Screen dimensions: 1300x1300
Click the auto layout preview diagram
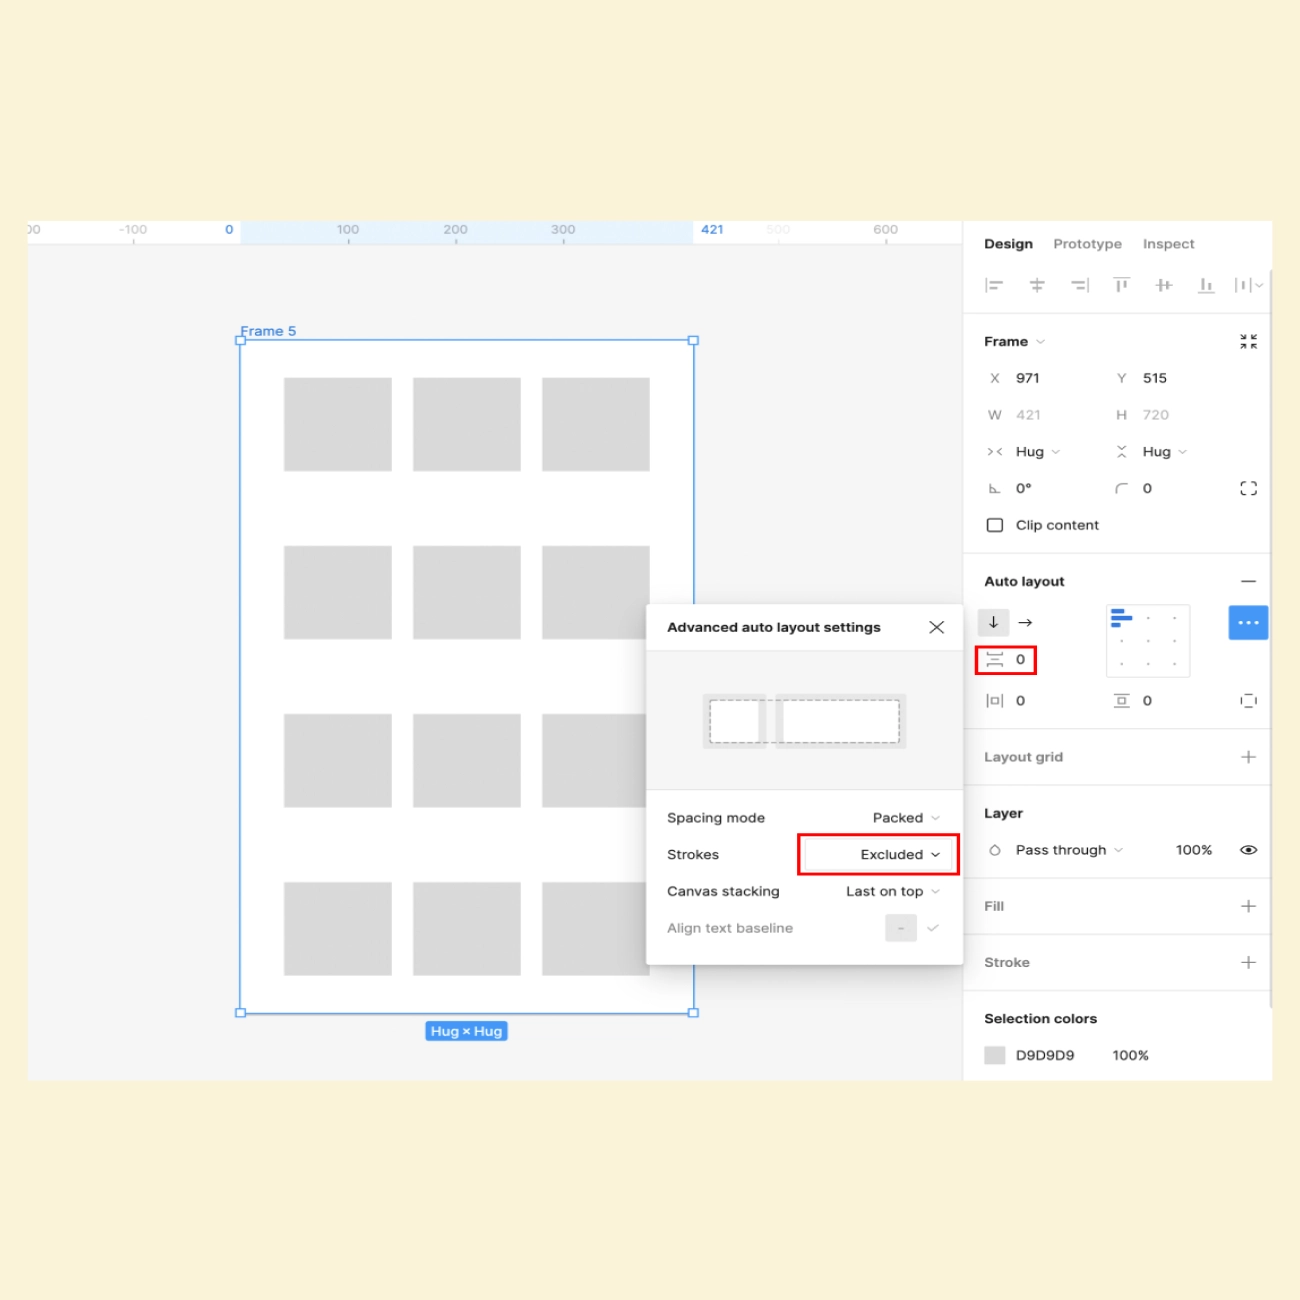click(804, 722)
